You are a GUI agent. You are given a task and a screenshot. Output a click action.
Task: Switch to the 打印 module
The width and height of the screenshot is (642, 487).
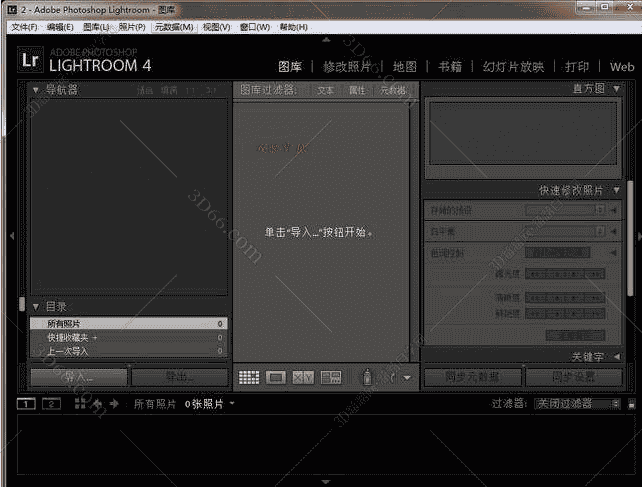[577, 67]
